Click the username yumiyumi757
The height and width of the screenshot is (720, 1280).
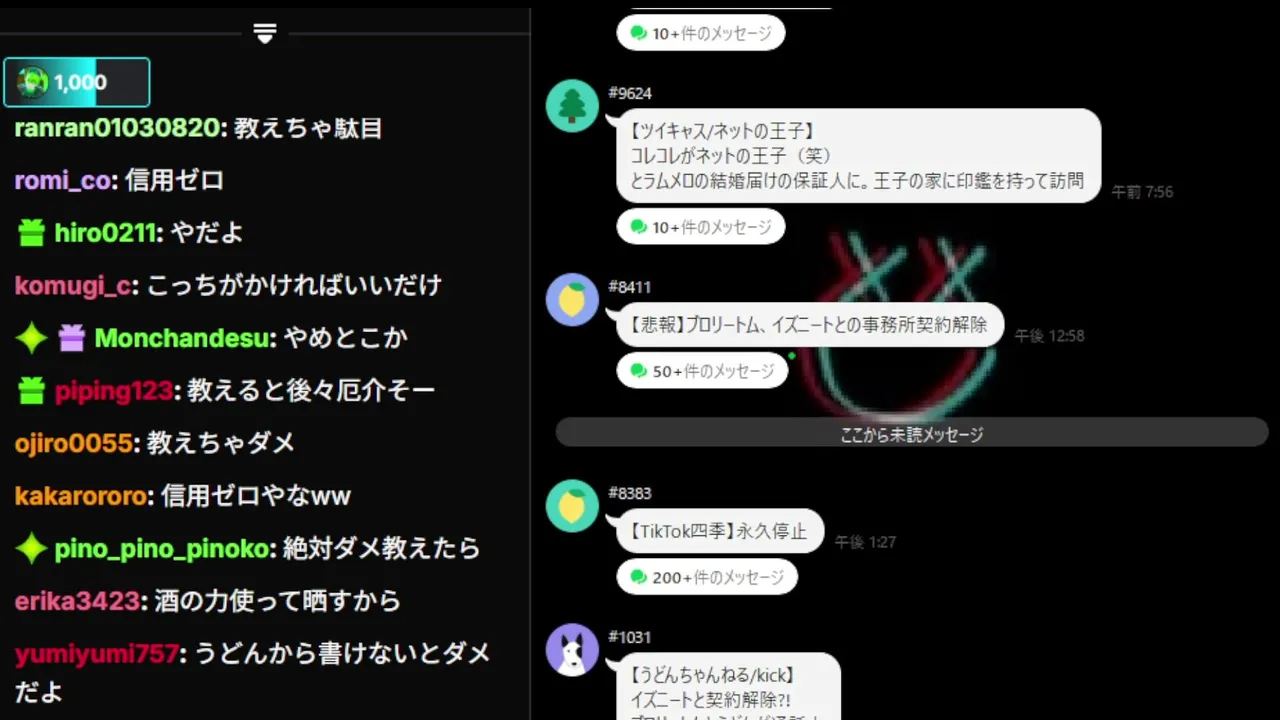click(97, 653)
